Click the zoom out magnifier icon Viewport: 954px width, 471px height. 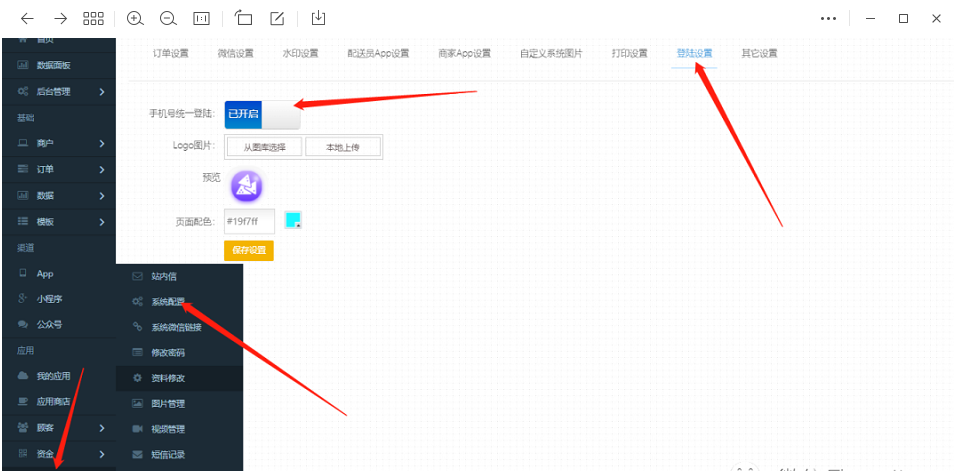(168, 18)
